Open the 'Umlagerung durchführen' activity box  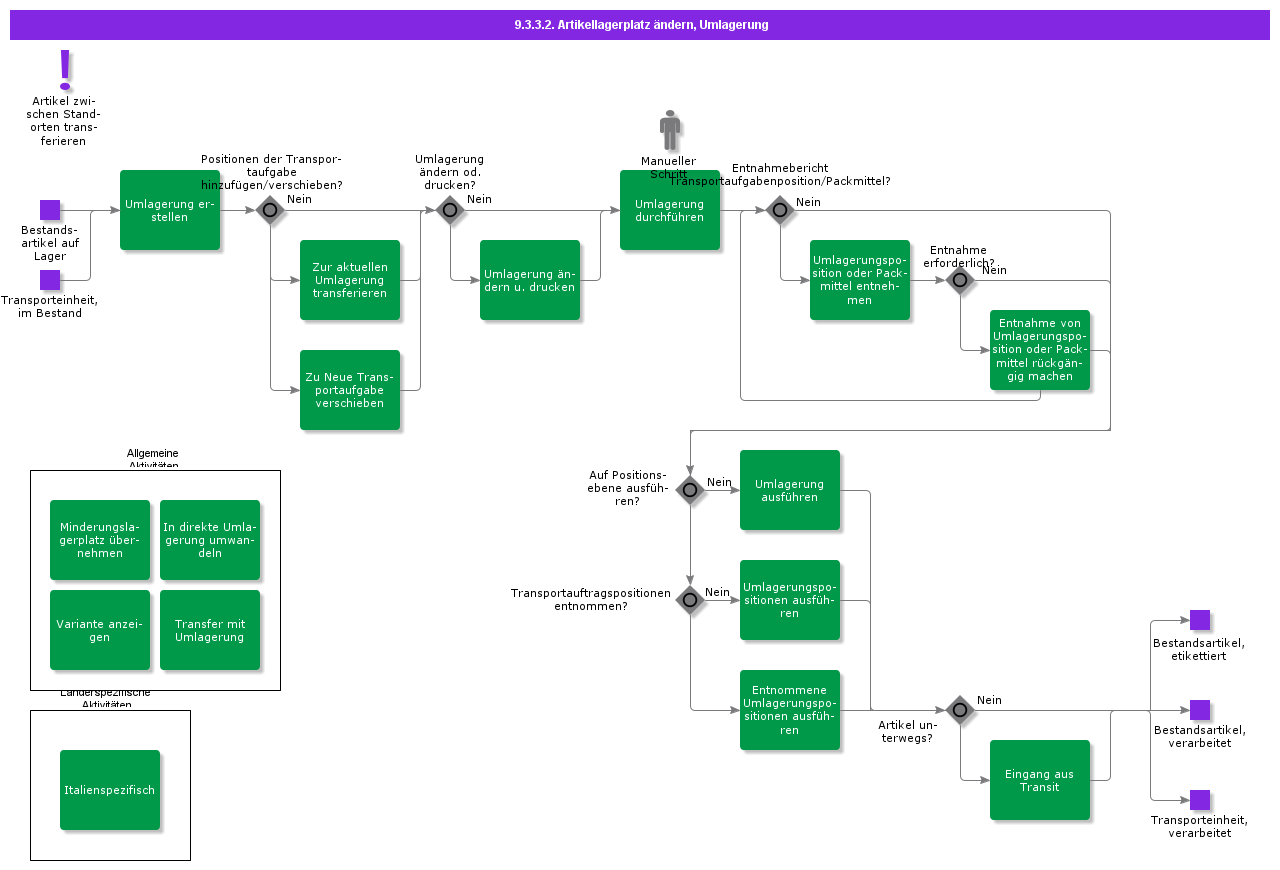point(670,210)
